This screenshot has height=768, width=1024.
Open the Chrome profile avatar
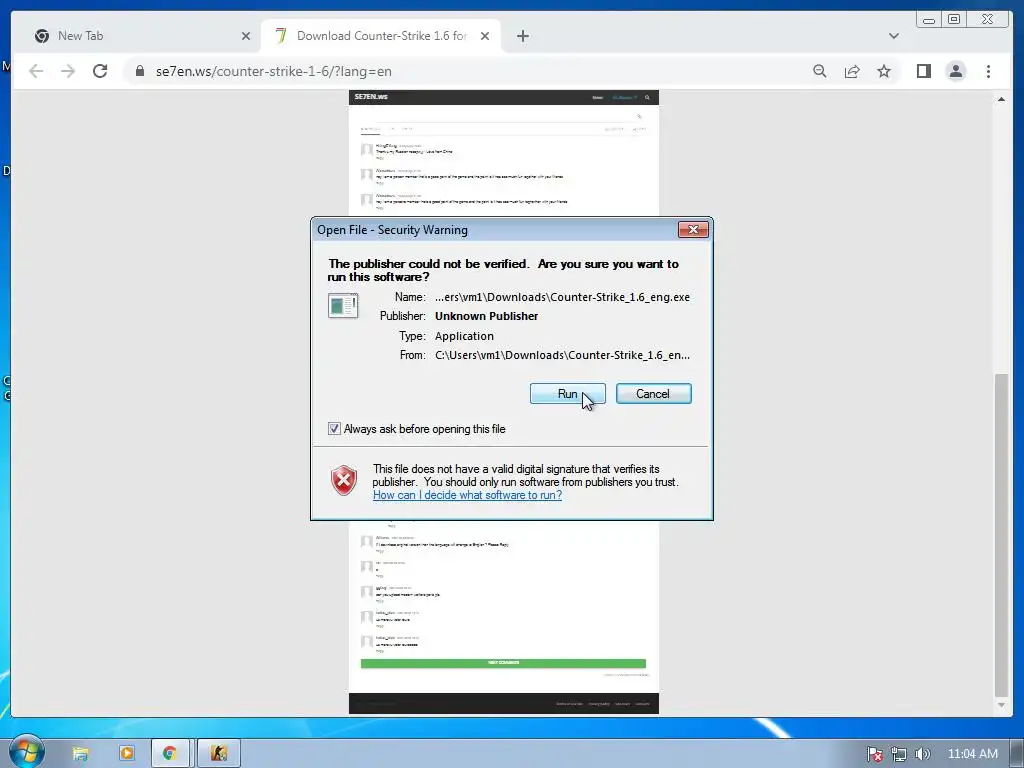955,71
